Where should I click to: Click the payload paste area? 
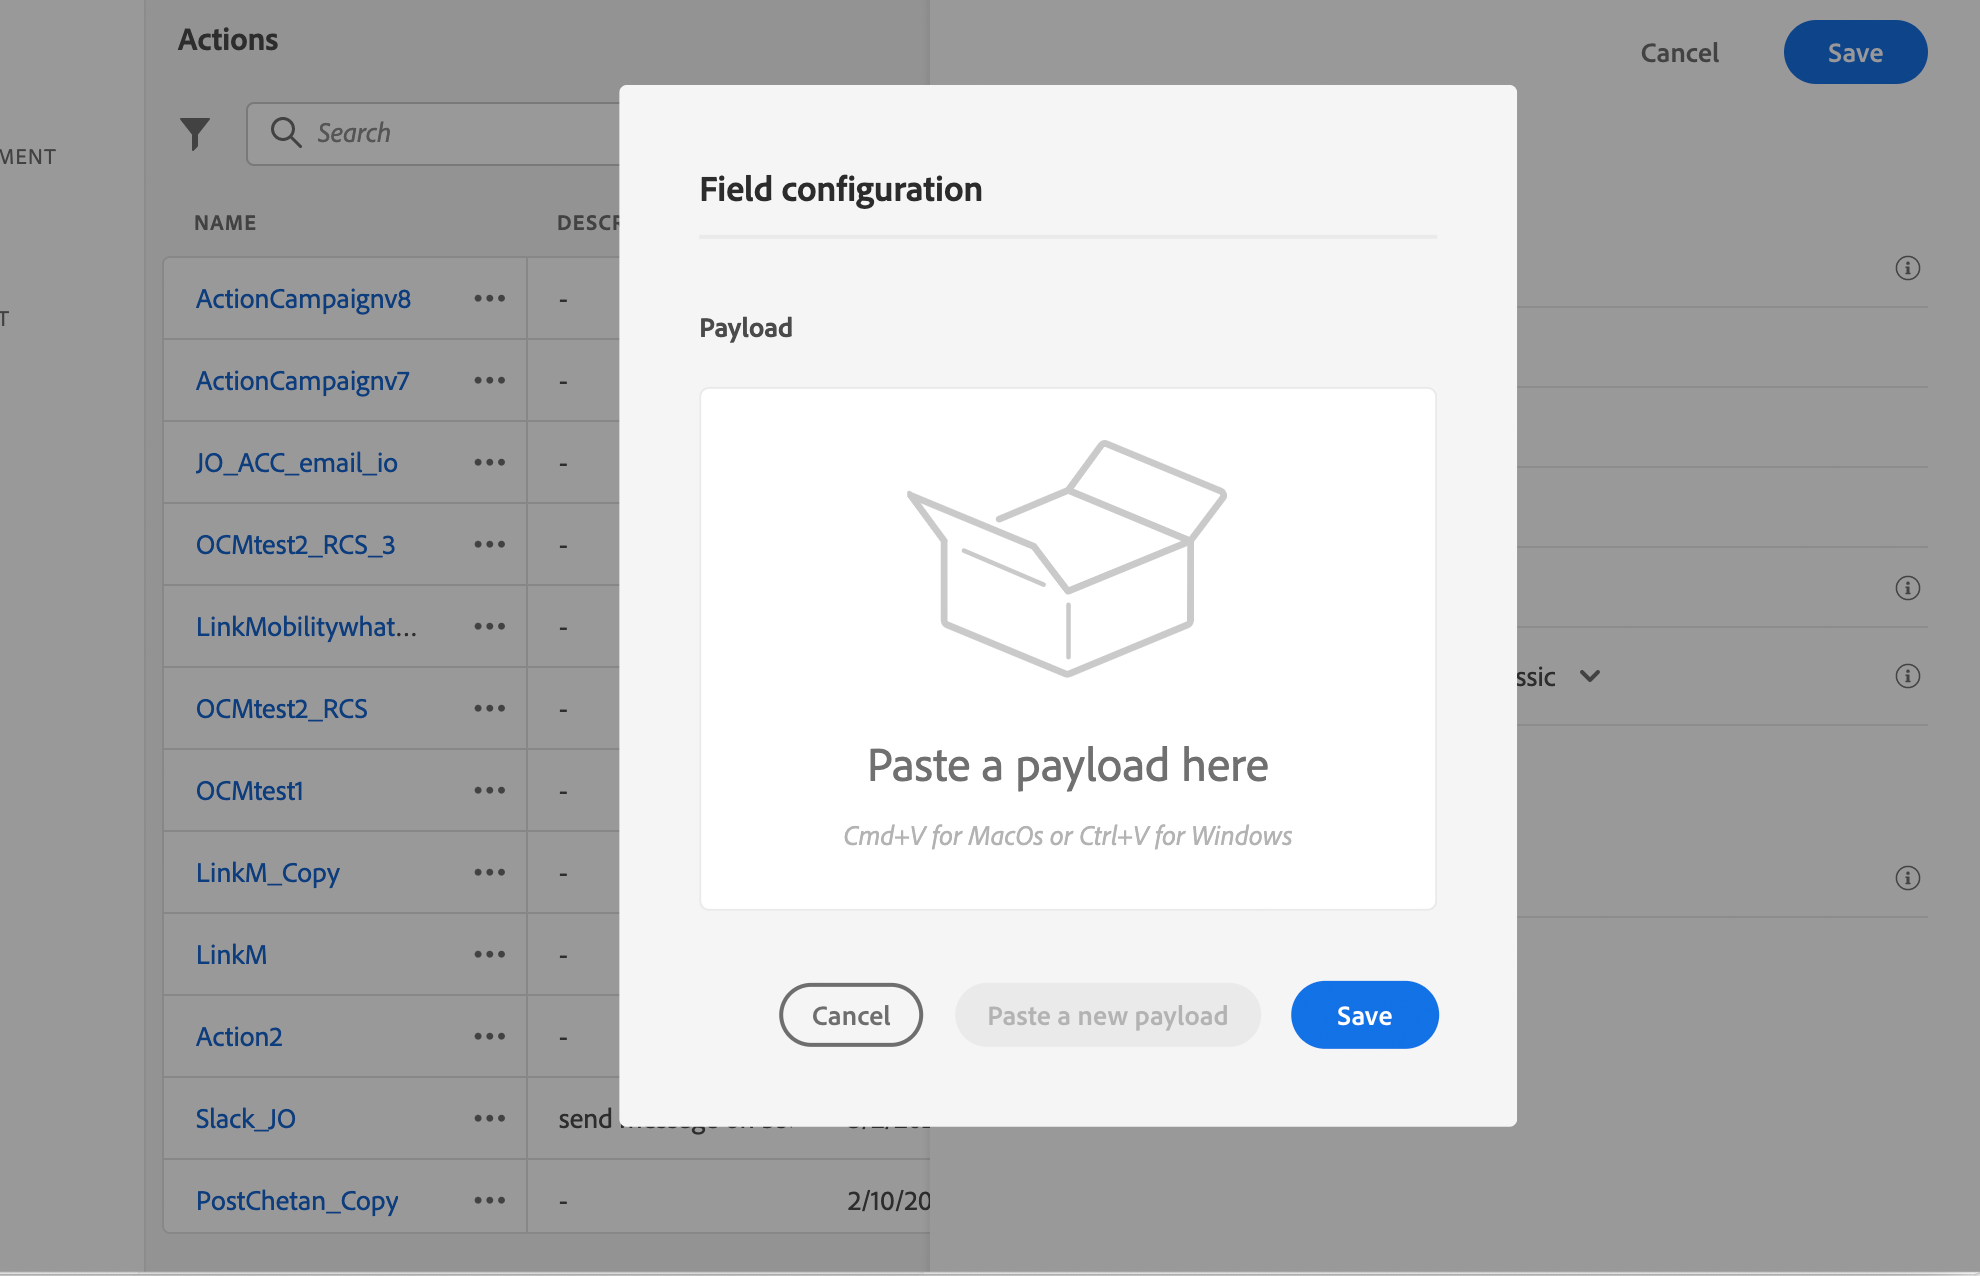coord(1067,649)
